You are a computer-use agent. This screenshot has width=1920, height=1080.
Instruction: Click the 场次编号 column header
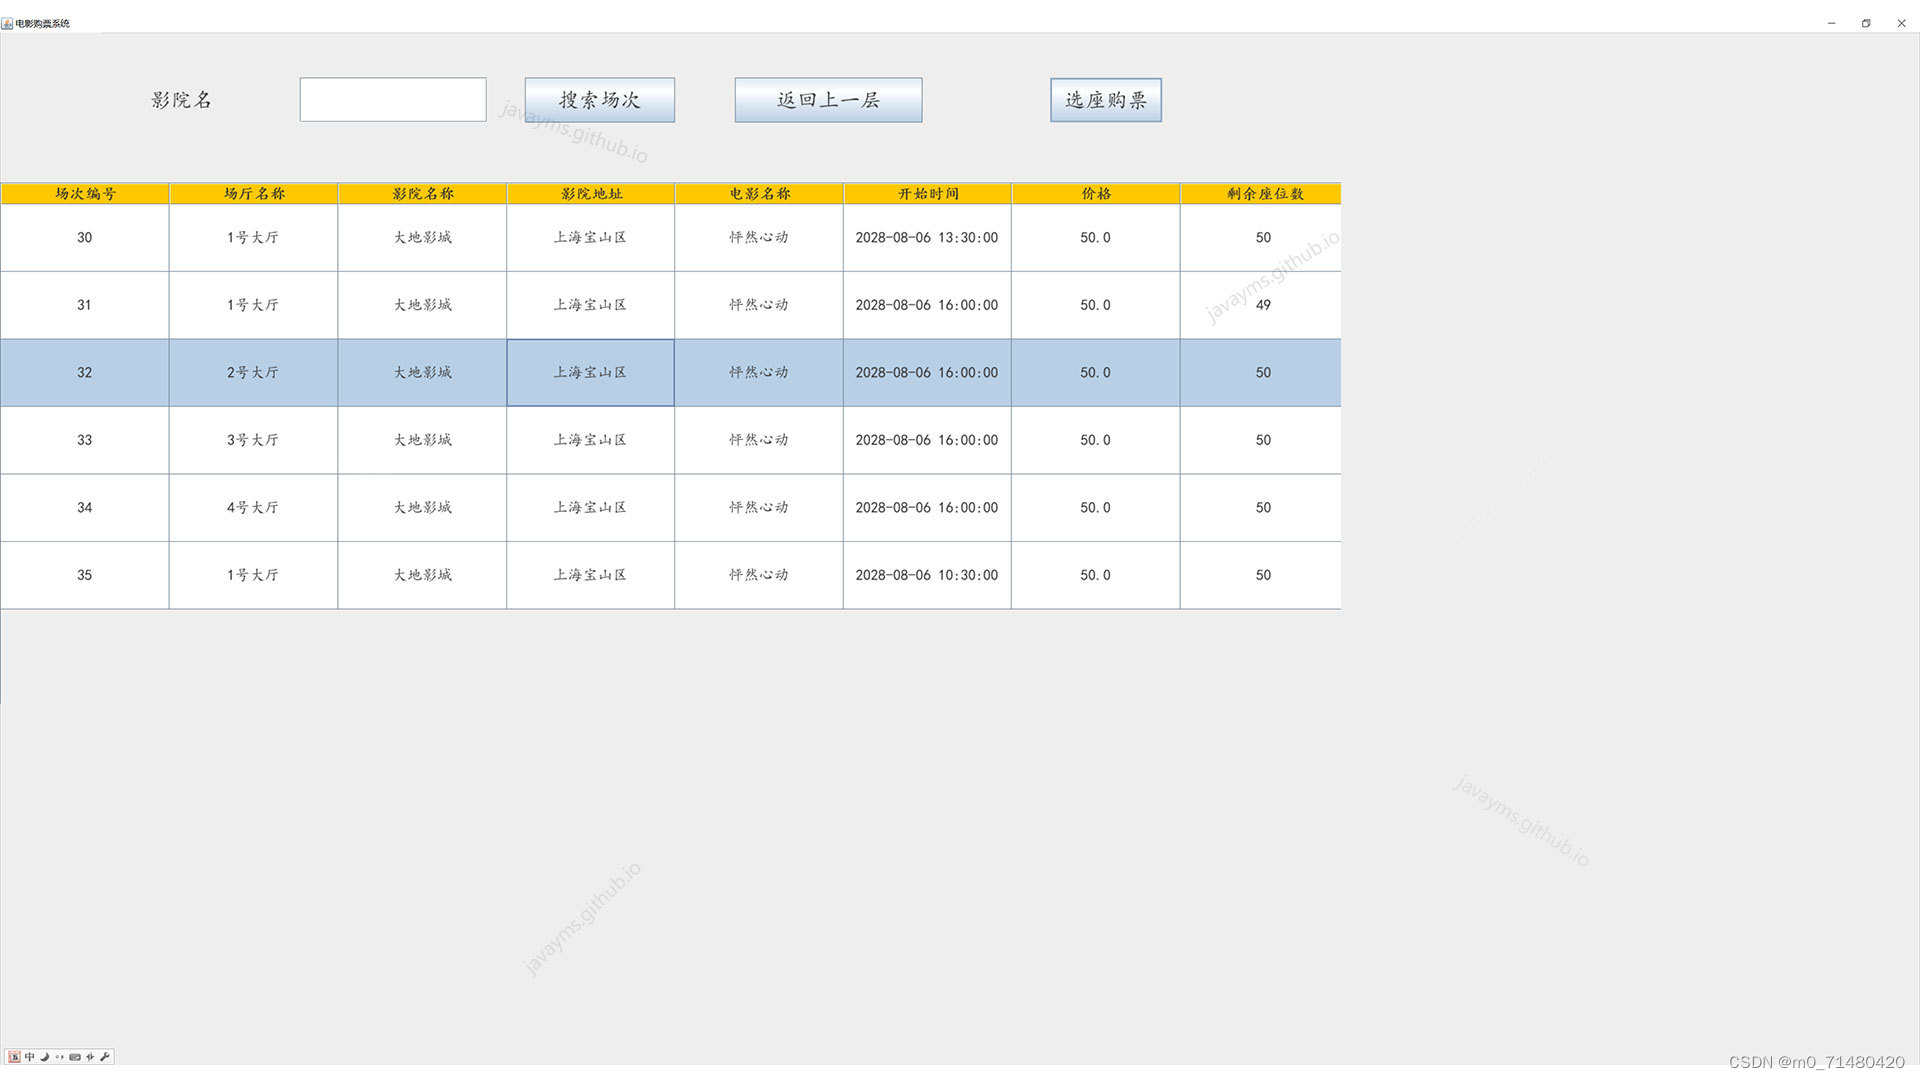(85, 193)
